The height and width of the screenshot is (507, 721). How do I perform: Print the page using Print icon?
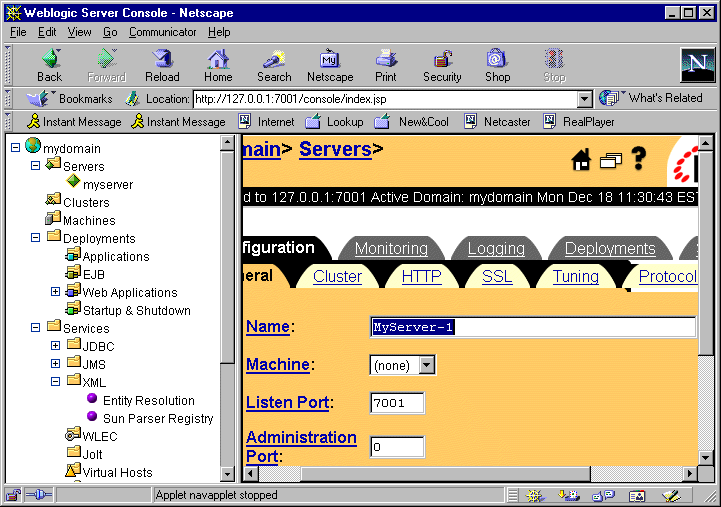[x=385, y=65]
